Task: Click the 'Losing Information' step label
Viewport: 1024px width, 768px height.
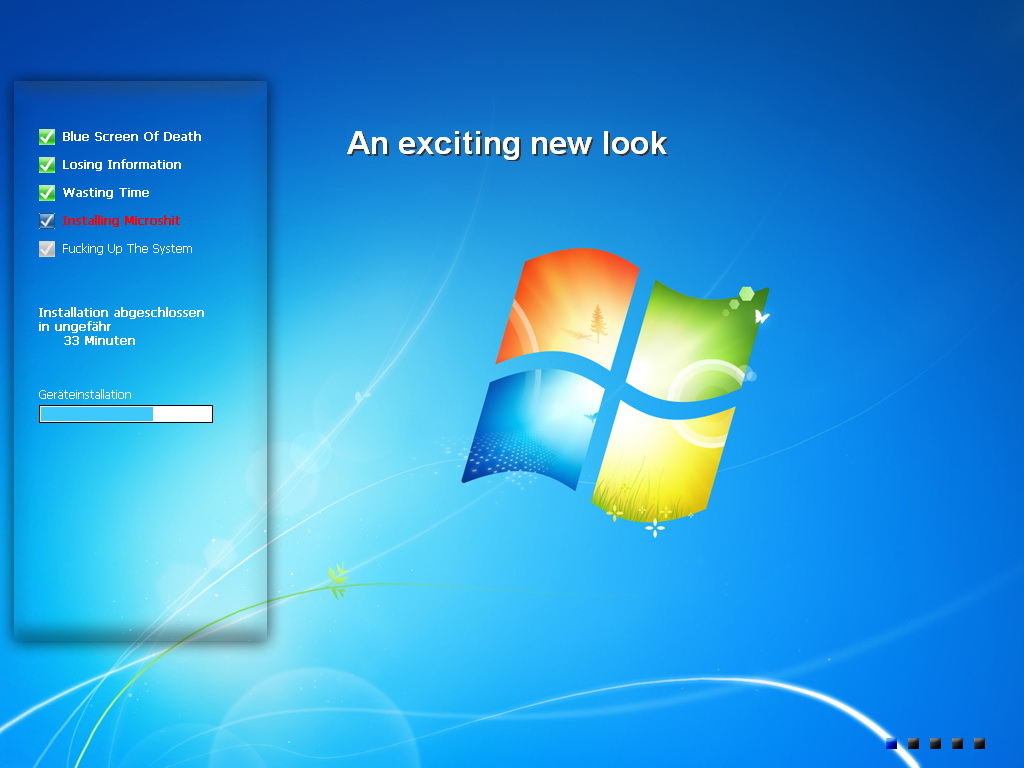Action: tap(121, 165)
